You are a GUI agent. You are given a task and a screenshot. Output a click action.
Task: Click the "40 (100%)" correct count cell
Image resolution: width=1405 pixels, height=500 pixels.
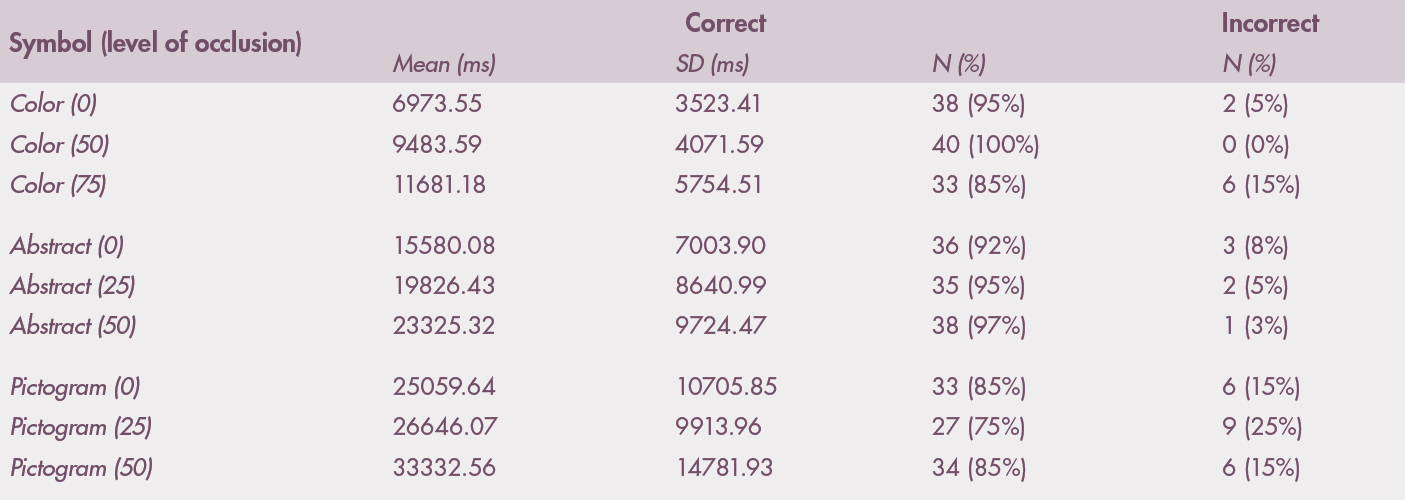(985, 145)
